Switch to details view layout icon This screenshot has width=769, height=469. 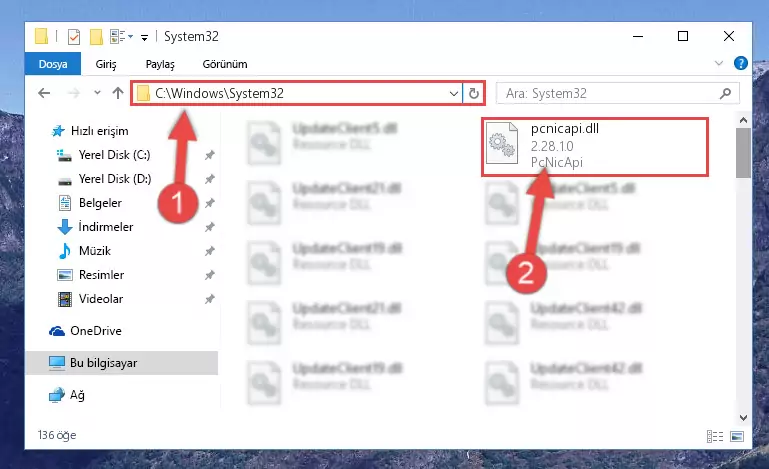click(715, 436)
